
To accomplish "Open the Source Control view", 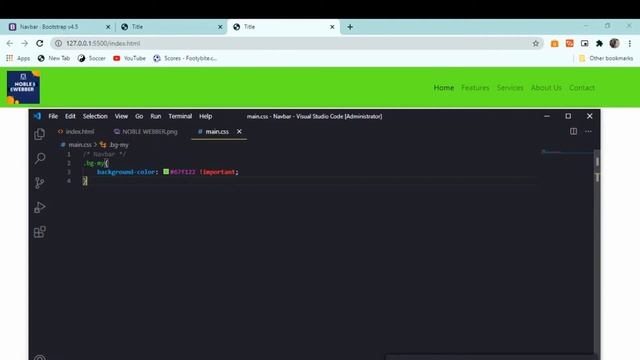I will 40,183.
